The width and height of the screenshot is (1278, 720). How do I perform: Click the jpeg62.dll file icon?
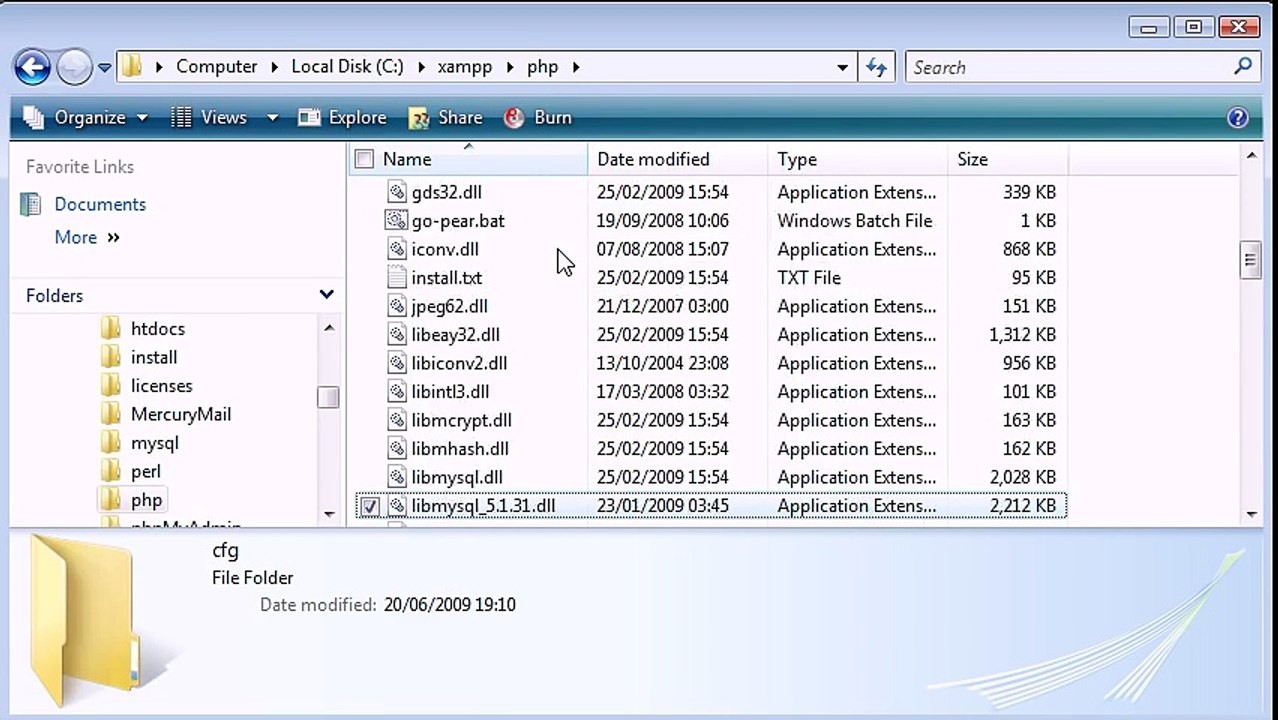click(397, 306)
